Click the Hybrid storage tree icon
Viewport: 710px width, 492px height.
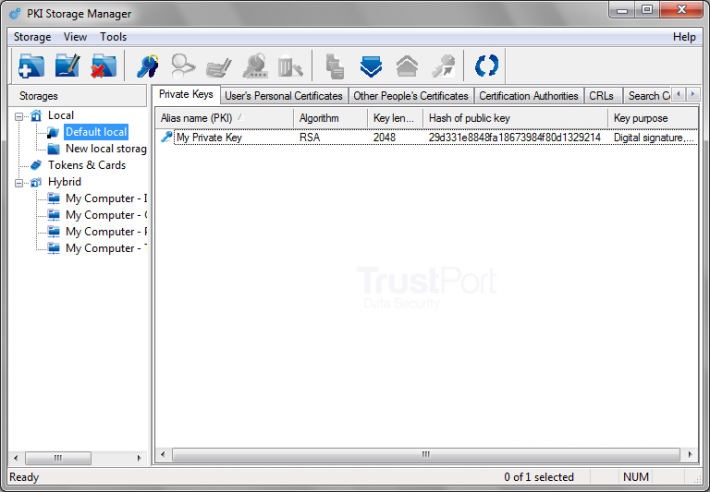36,182
